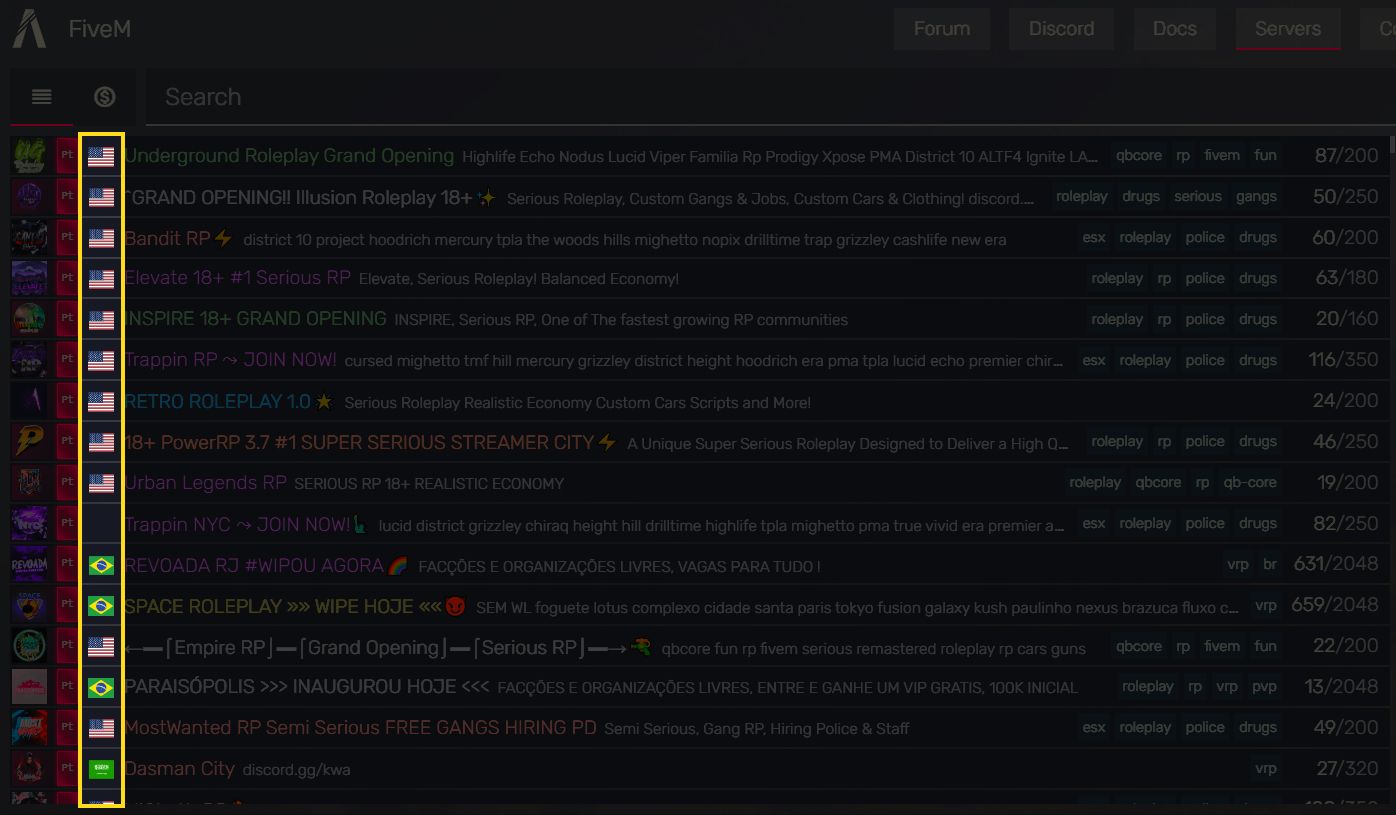Viewport: 1396px width, 815px height.
Task: Click the INSPIRE 18+ server icon
Action: 29,319
